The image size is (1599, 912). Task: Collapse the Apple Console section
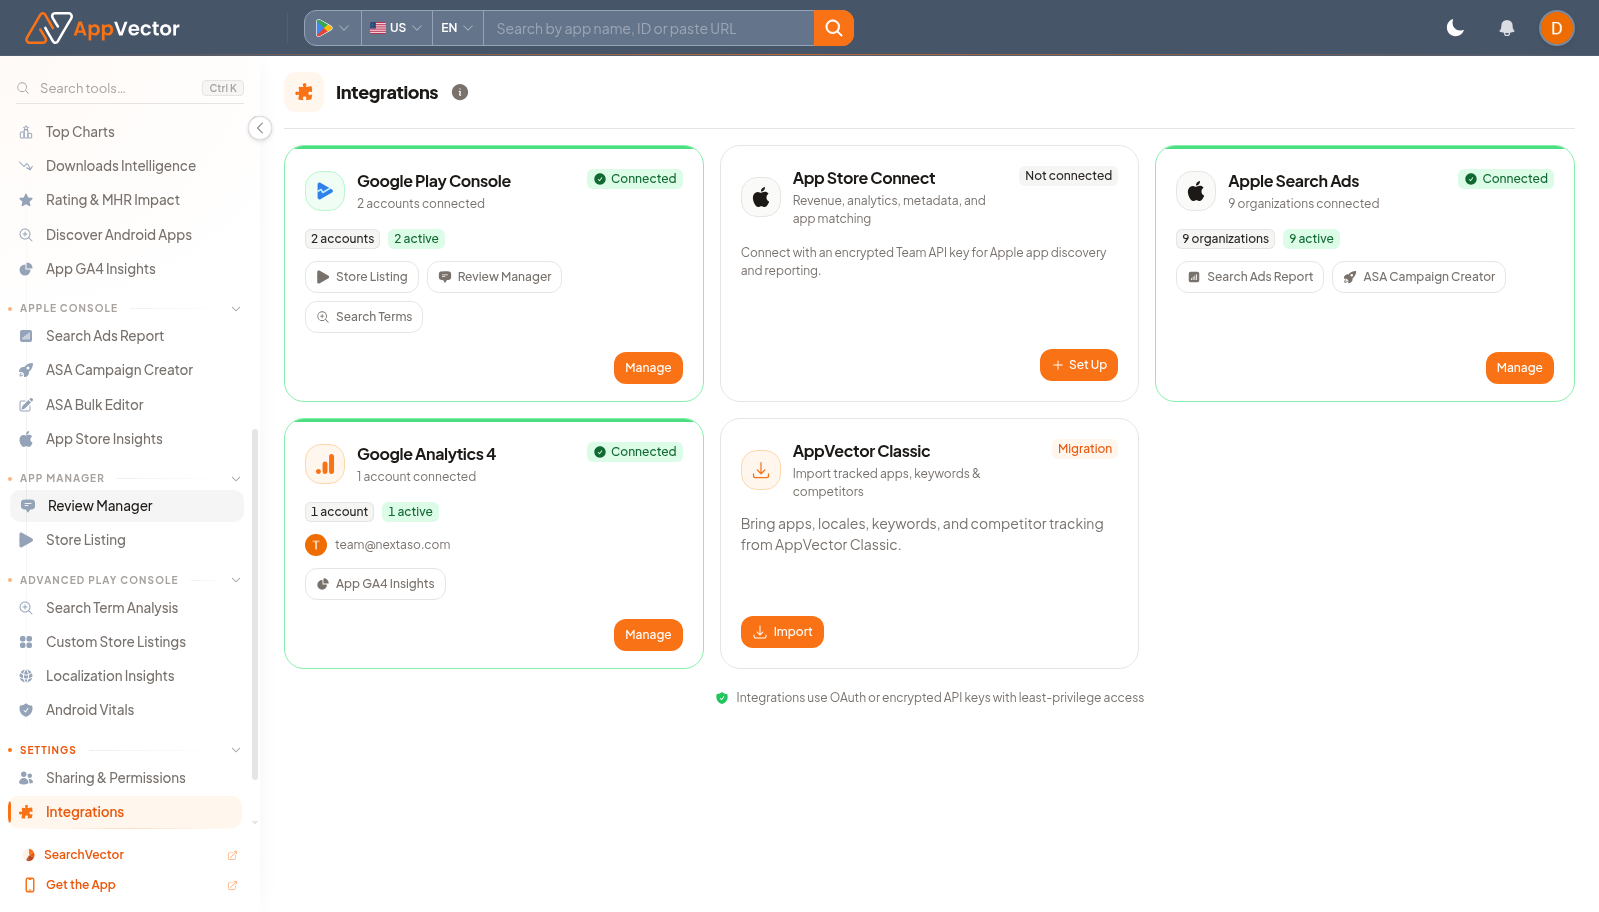pyautogui.click(x=236, y=308)
